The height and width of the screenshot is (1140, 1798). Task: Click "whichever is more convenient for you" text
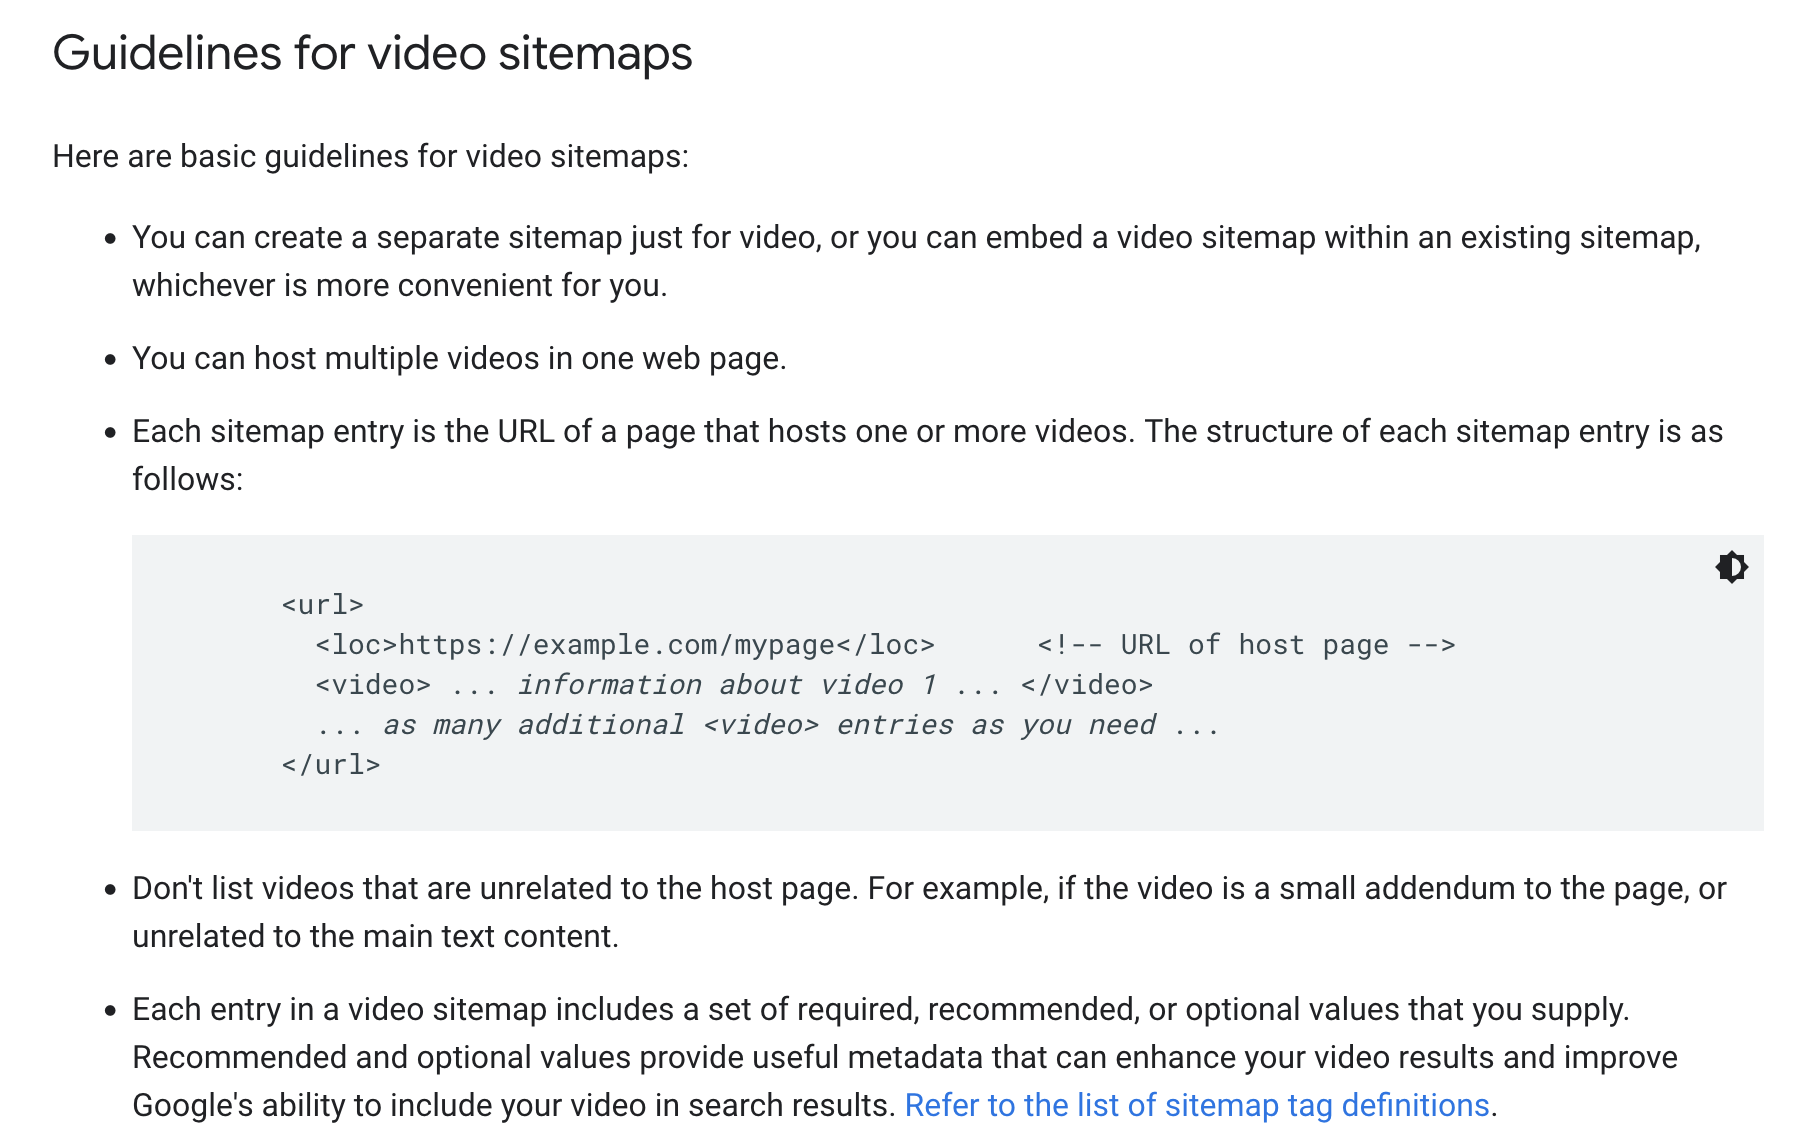[399, 286]
